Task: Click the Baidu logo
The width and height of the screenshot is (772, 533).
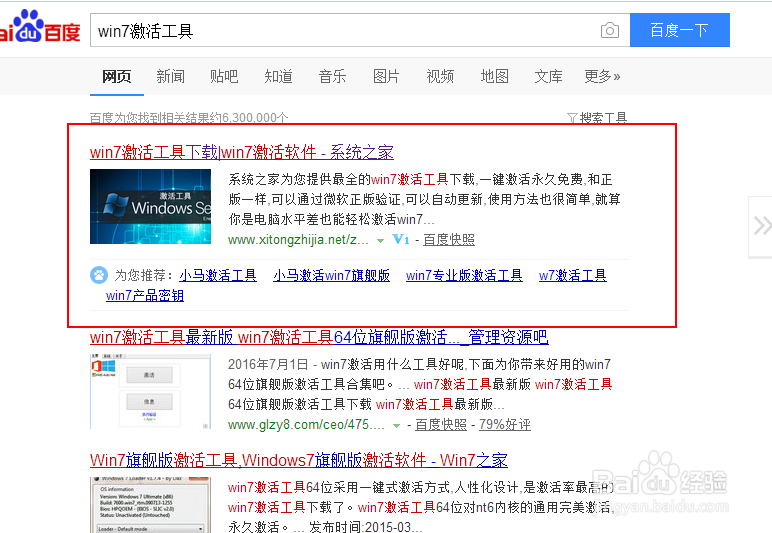Action: click(39, 27)
